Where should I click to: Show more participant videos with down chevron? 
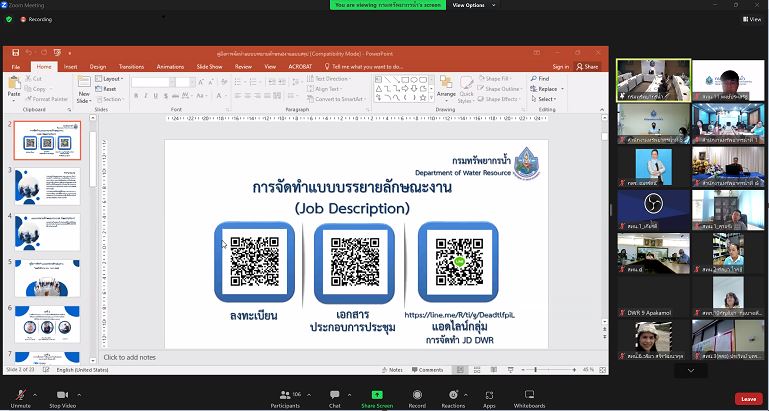[691, 371]
